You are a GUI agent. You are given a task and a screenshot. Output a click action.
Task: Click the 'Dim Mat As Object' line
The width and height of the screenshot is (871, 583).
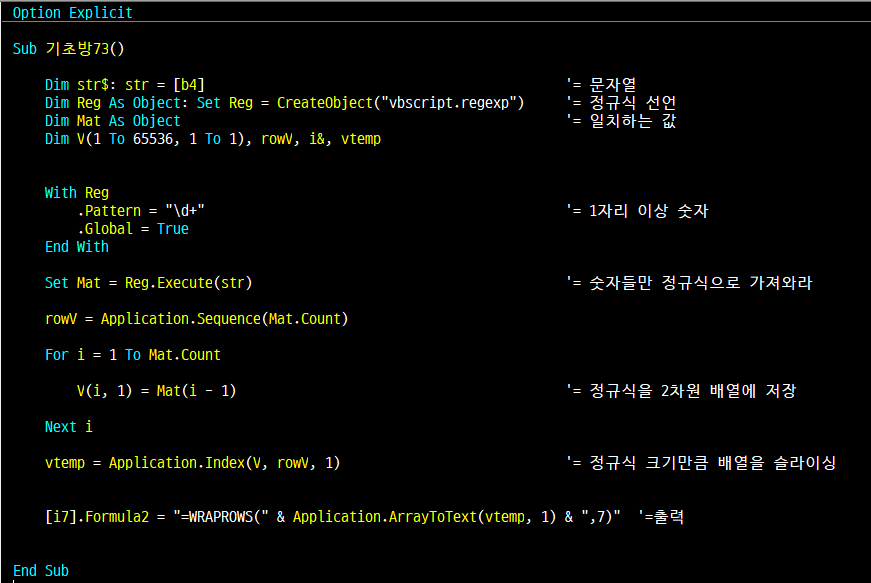coord(113,121)
